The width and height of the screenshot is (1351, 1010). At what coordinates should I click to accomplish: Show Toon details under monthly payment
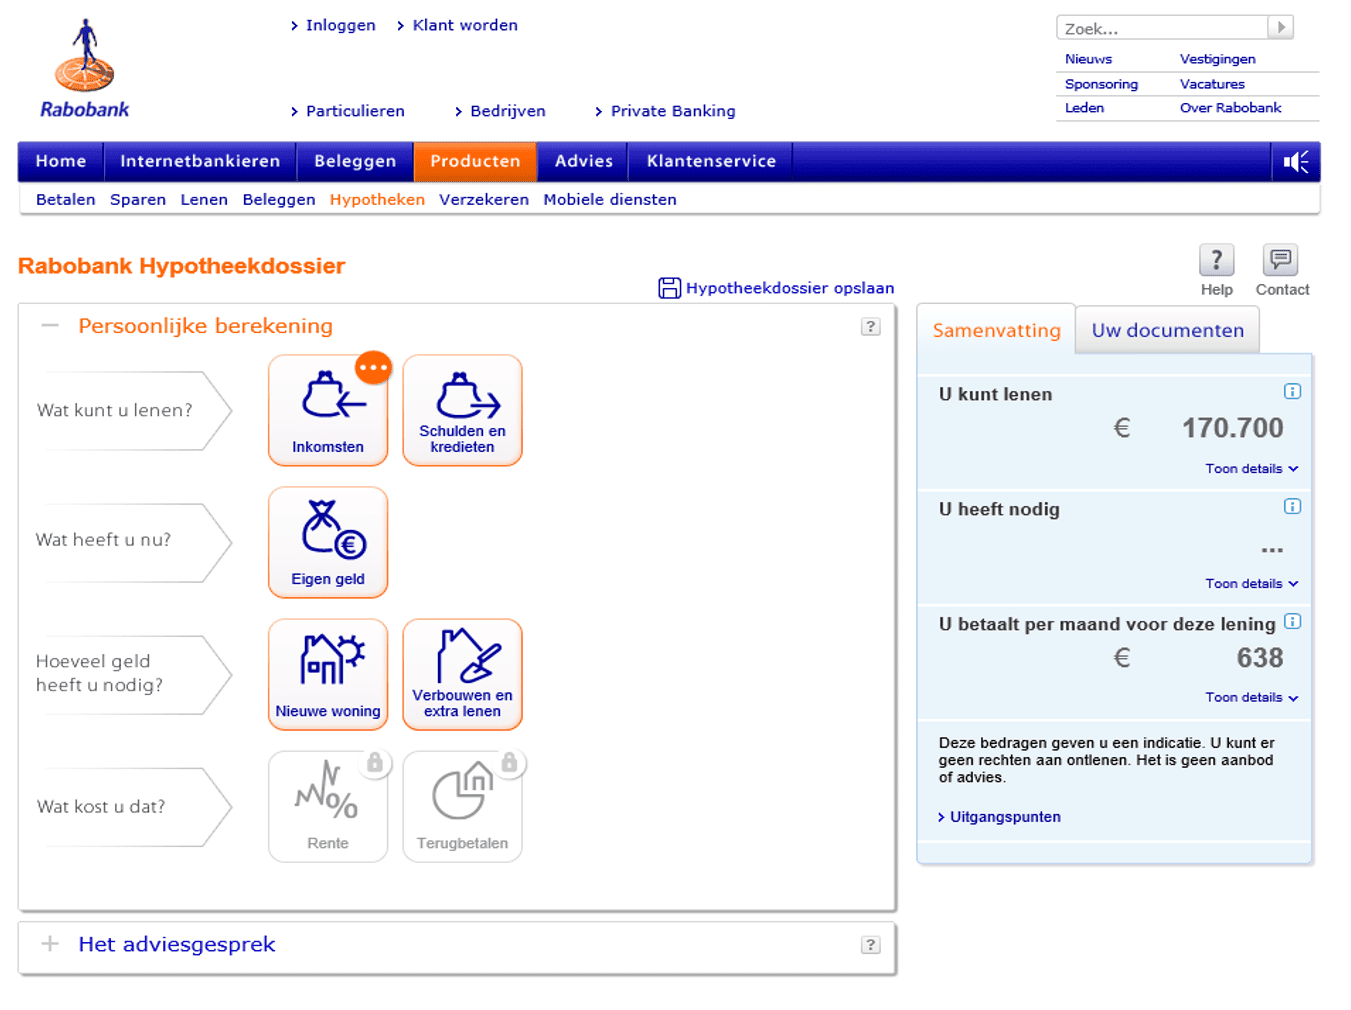(1251, 697)
